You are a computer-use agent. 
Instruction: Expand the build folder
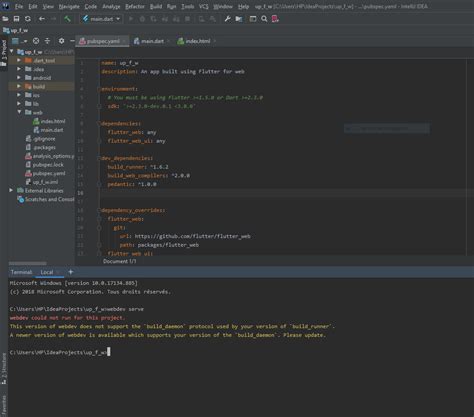coord(19,86)
